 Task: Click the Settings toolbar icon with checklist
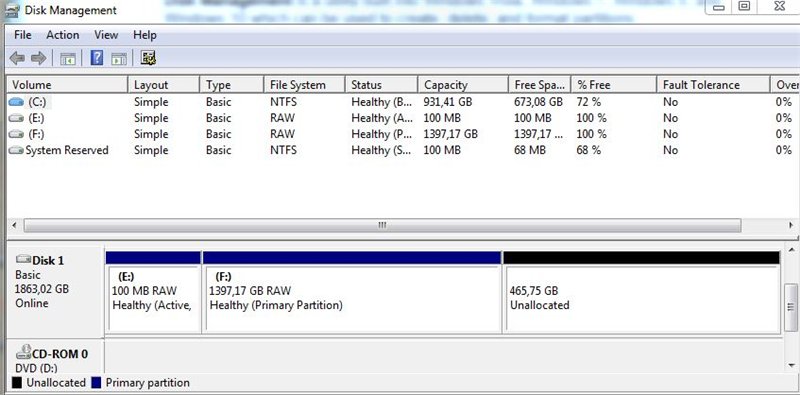pyautogui.click(x=148, y=58)
